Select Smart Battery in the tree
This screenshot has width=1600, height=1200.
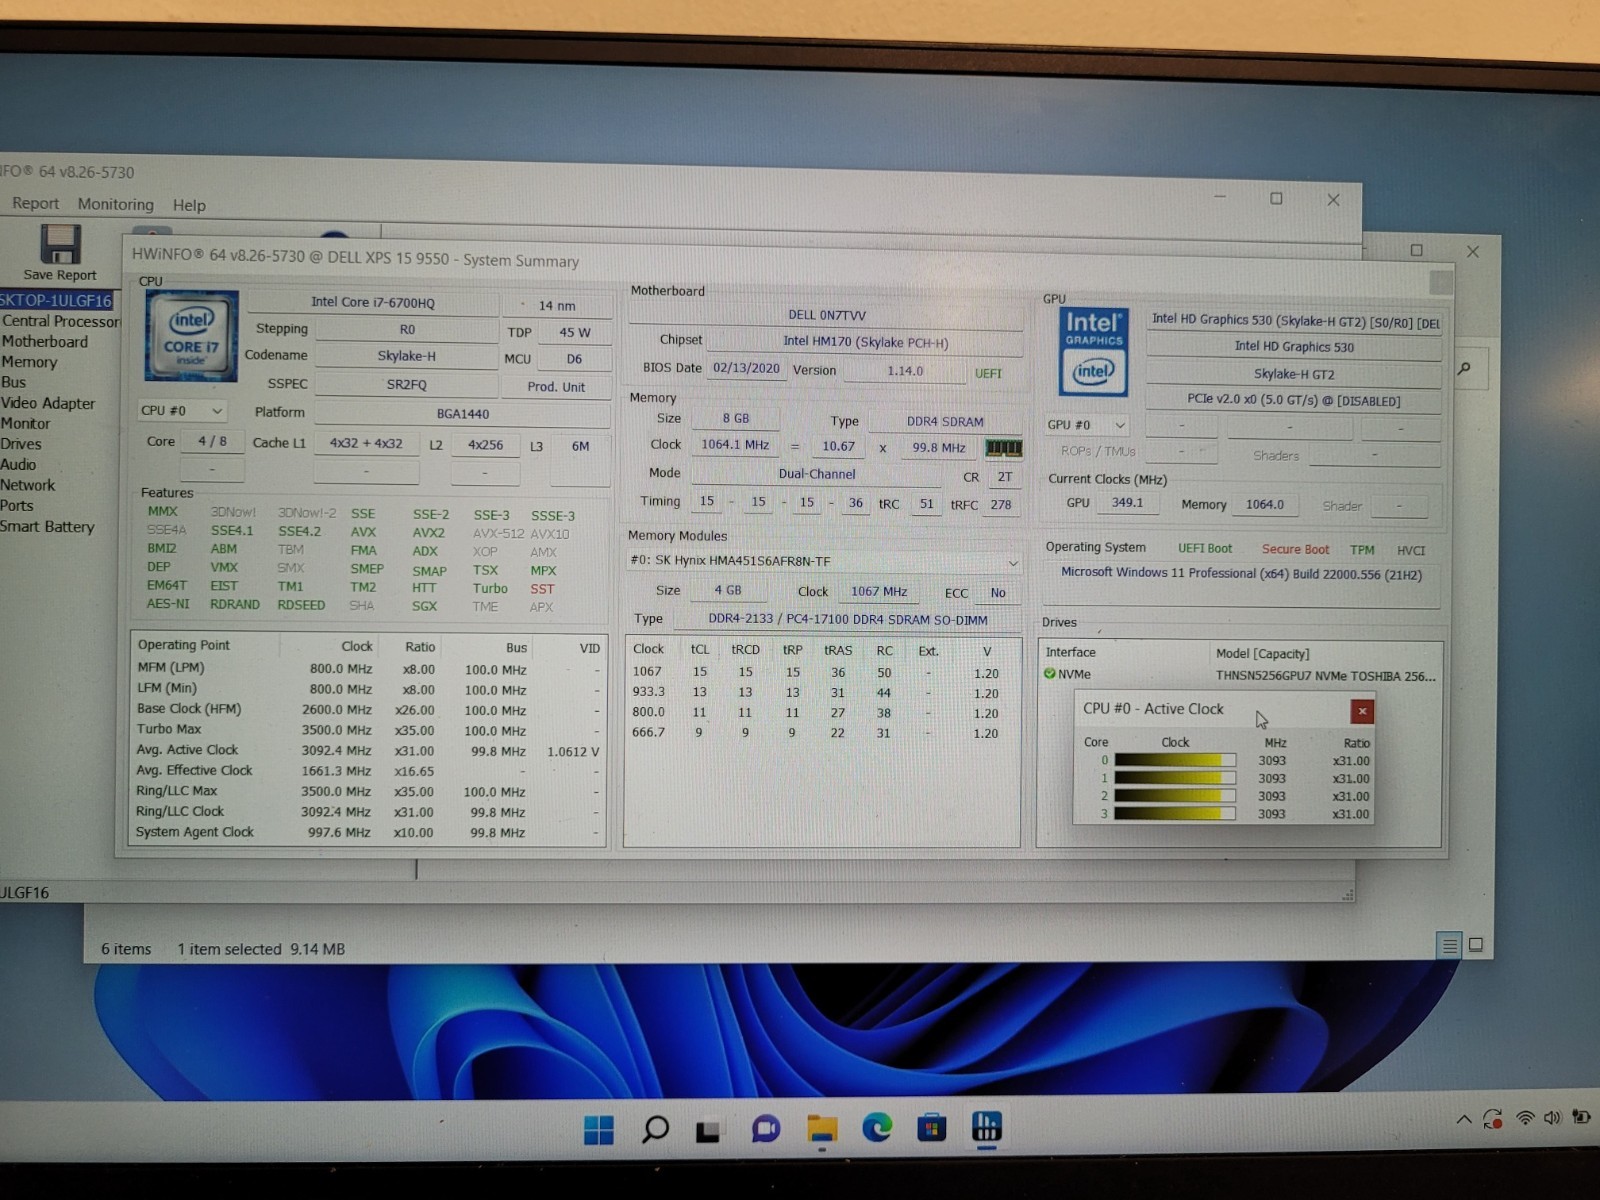pyautogui.click(x=47, y=526)
